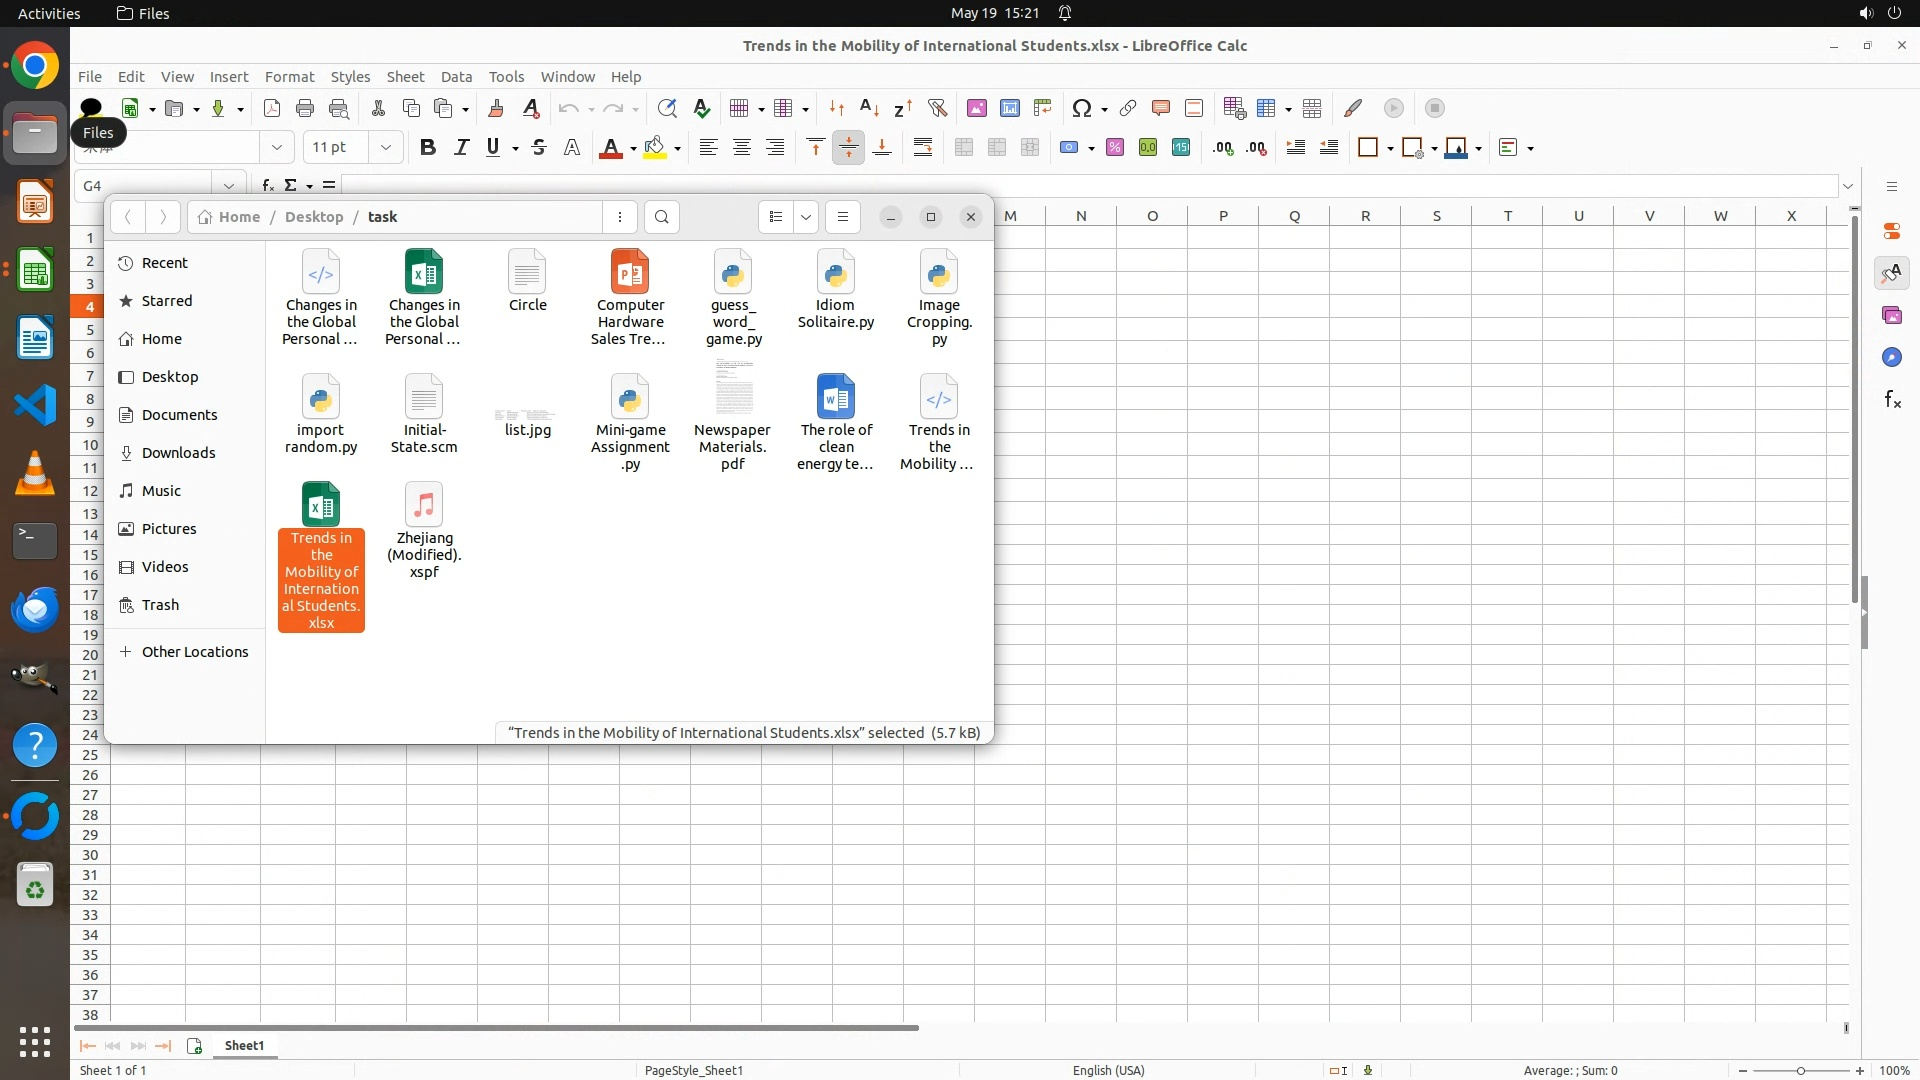Expand the Files view options dropdown
Image resolution: width=1920 pixels, height=1080 pixels.
coord(806,217)
